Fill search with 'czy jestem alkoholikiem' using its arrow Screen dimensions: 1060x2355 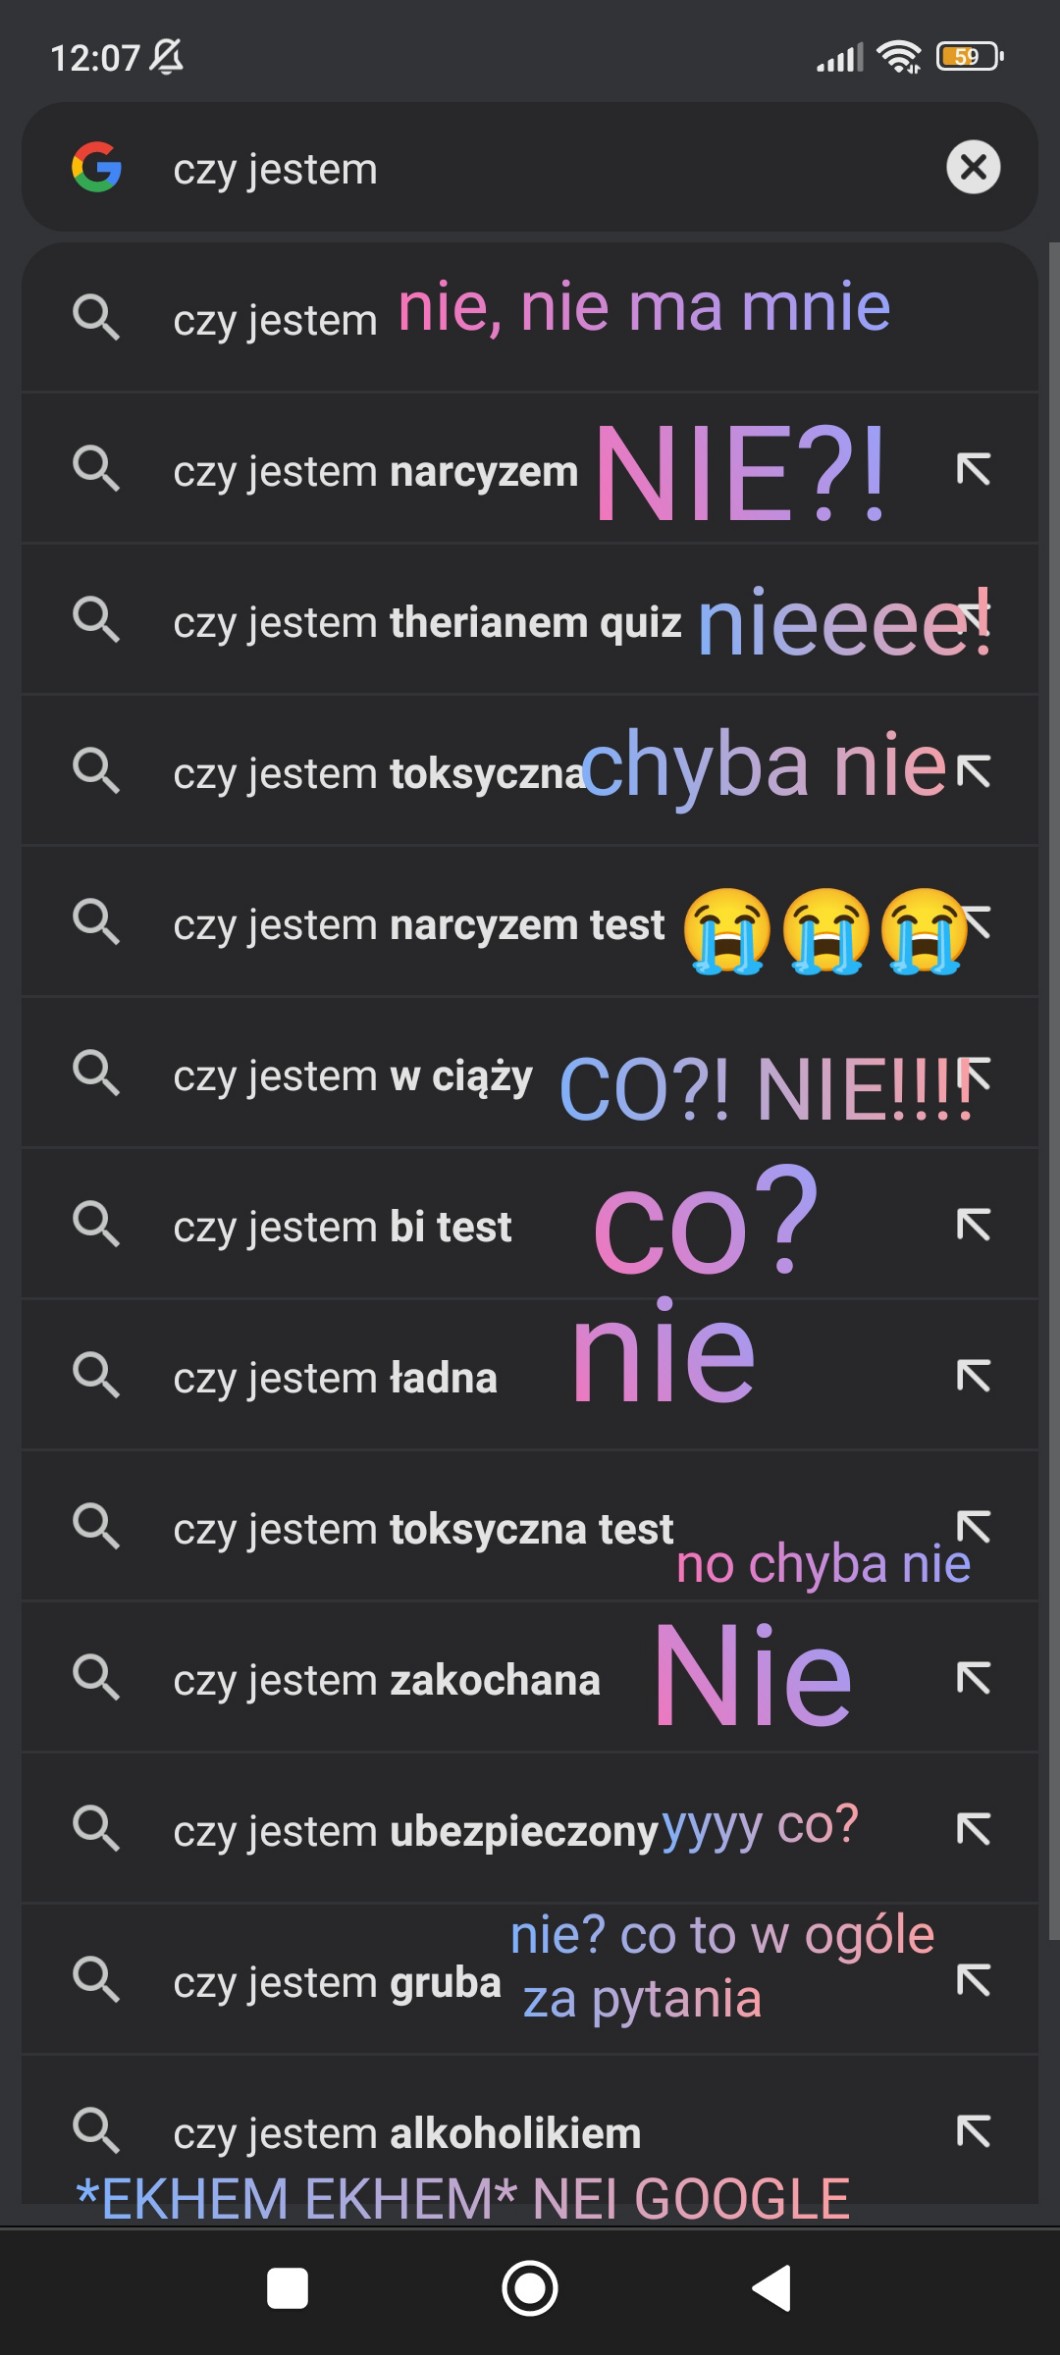click(x=973, y=2131)
